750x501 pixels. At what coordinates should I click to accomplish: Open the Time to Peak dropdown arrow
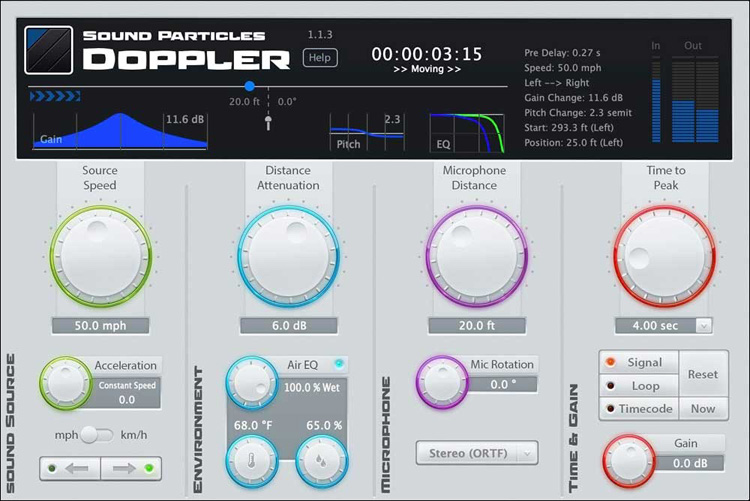coord(703,326)
